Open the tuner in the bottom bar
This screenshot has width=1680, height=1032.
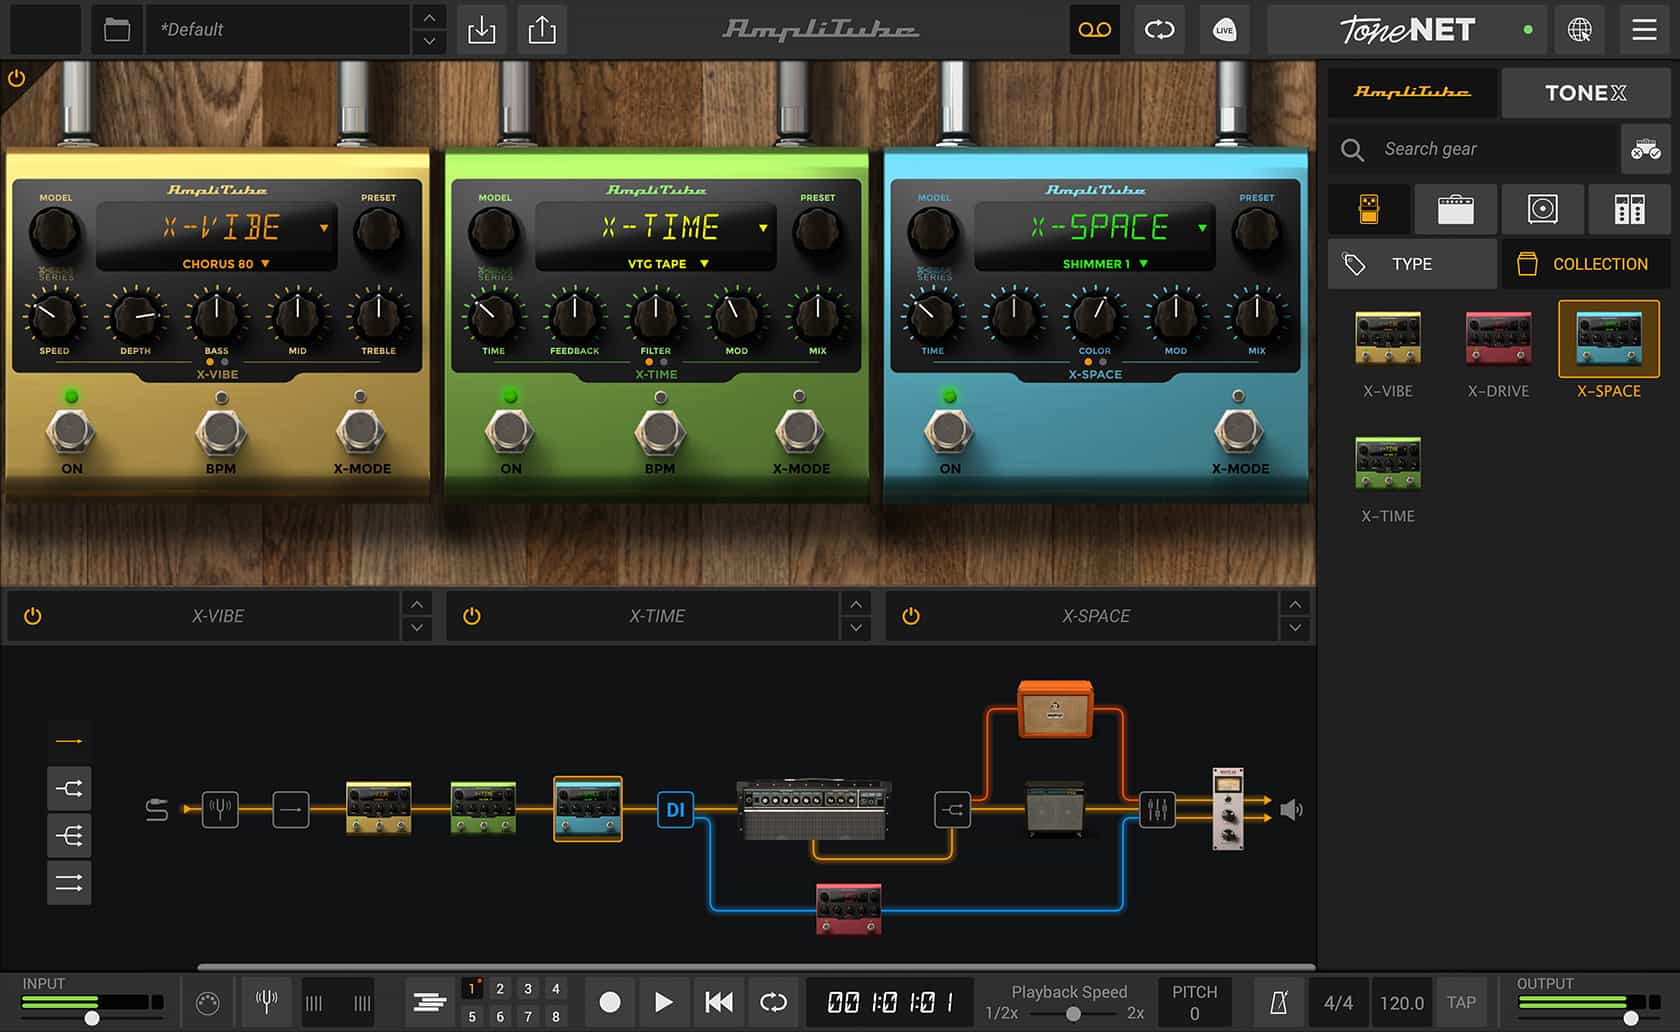point(266,1001)
